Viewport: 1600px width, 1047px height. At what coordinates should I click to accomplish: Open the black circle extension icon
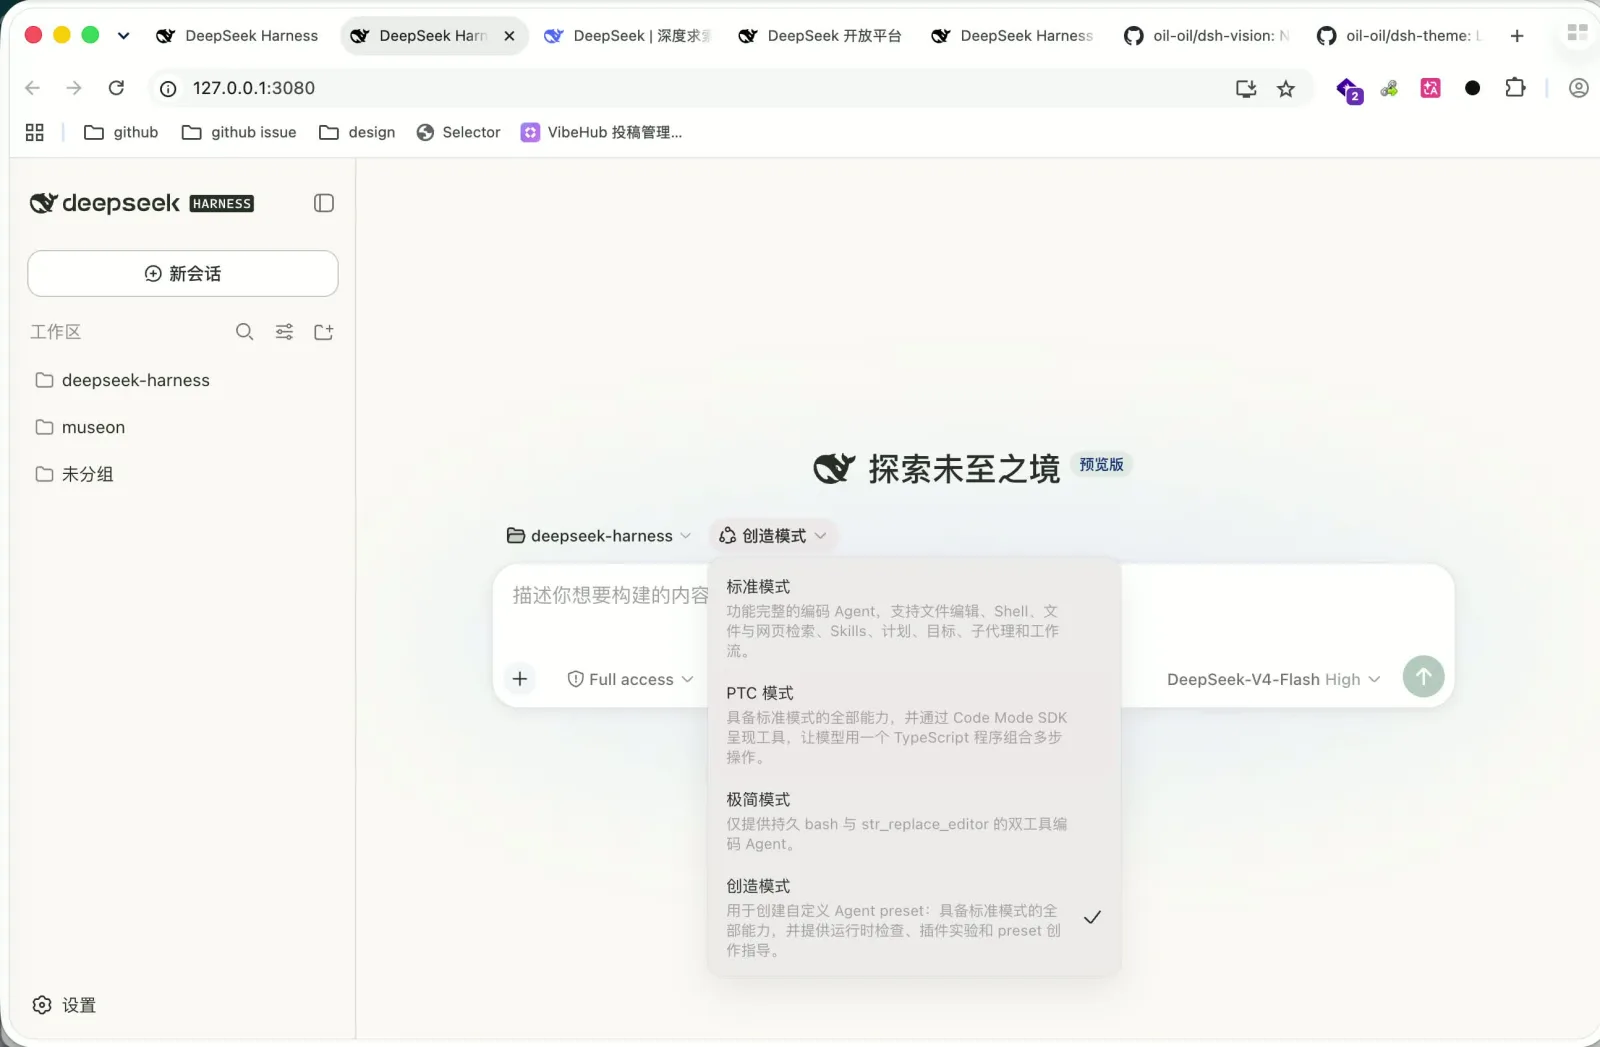point(1472,88)
